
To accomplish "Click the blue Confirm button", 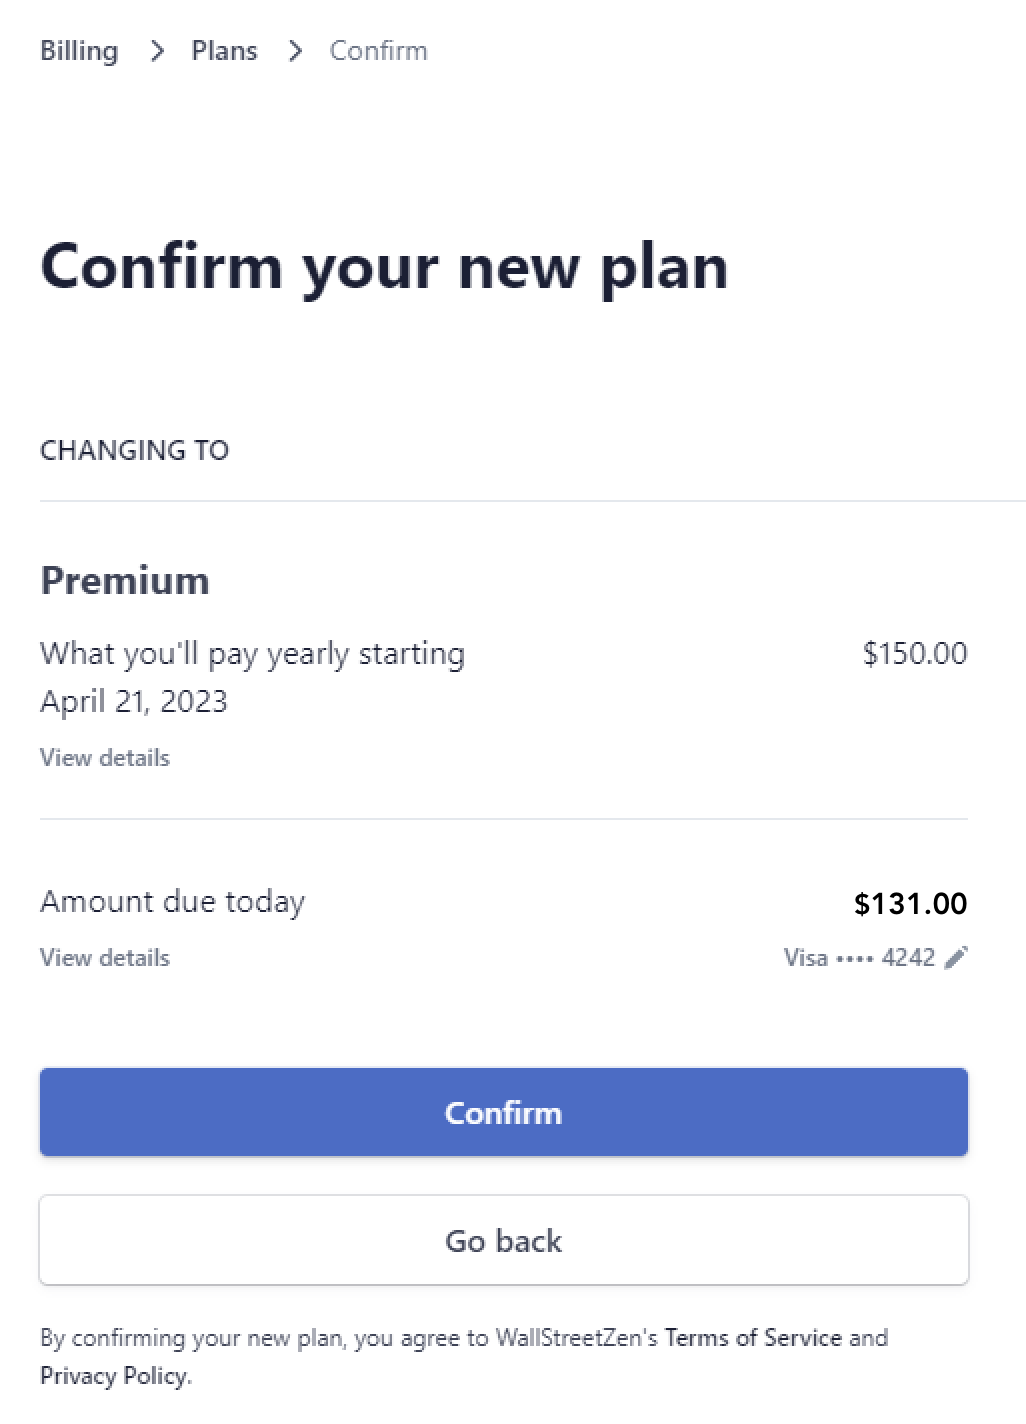I will (504, 1112).
